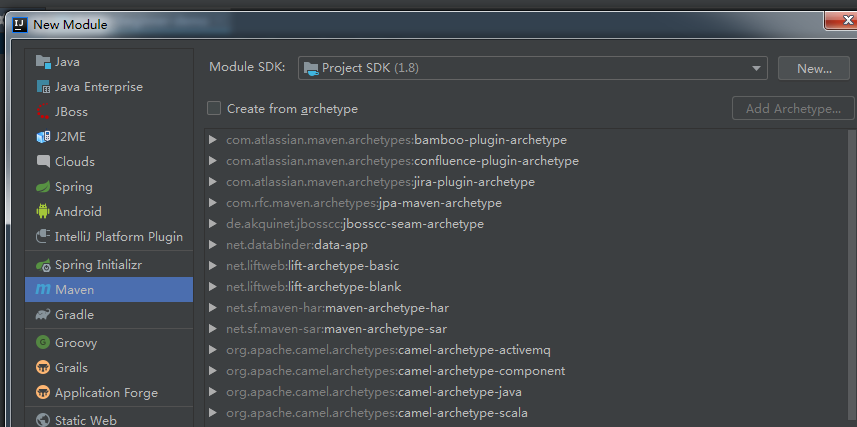Expand net.databinder data-app node
Image resolution: width=857 pixels, height=427 pixels.
tap(213, 245)
